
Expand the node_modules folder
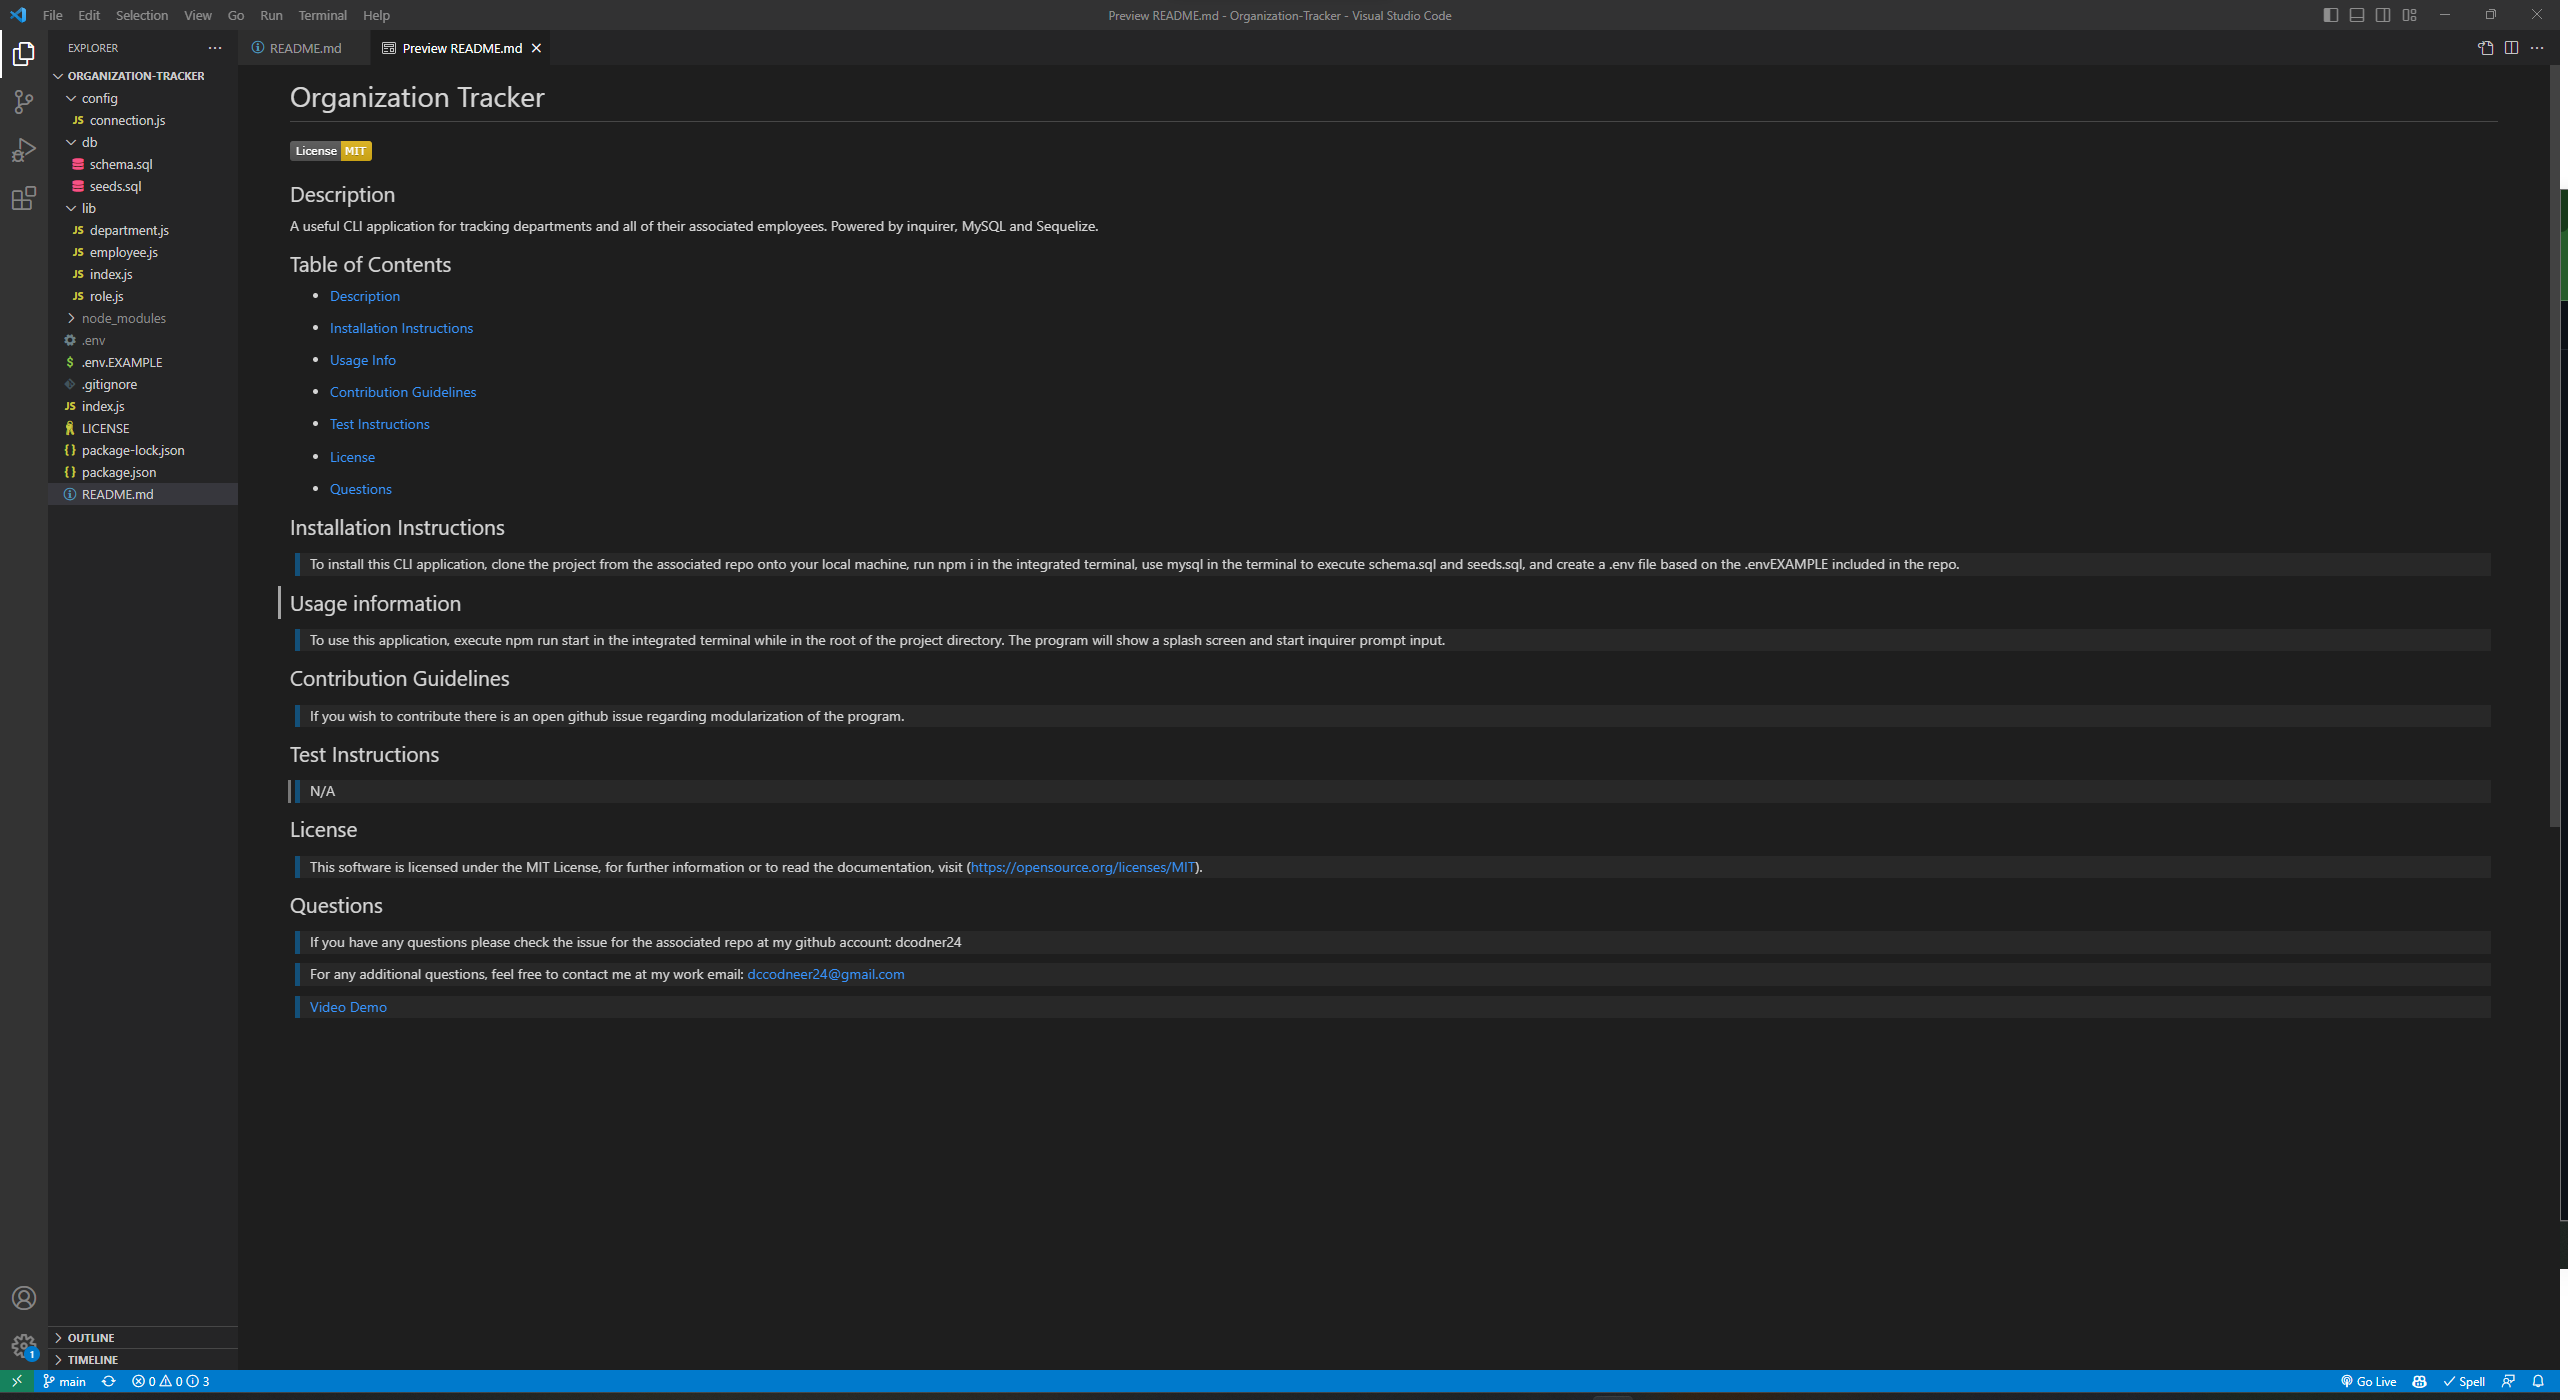(123, 318)
